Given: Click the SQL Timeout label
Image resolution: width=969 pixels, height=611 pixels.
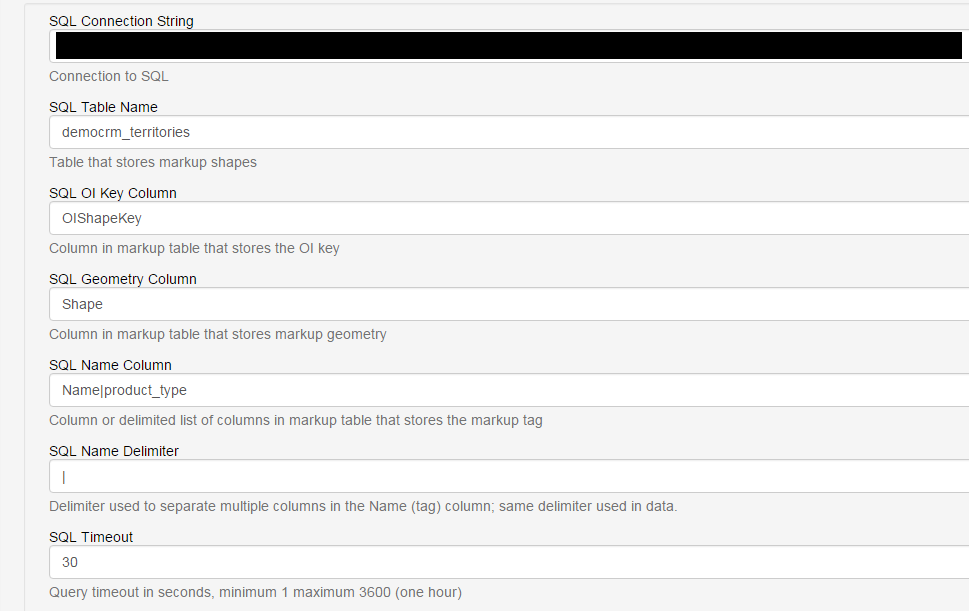Looking at the screenshot, I should (x=91, y=537).
